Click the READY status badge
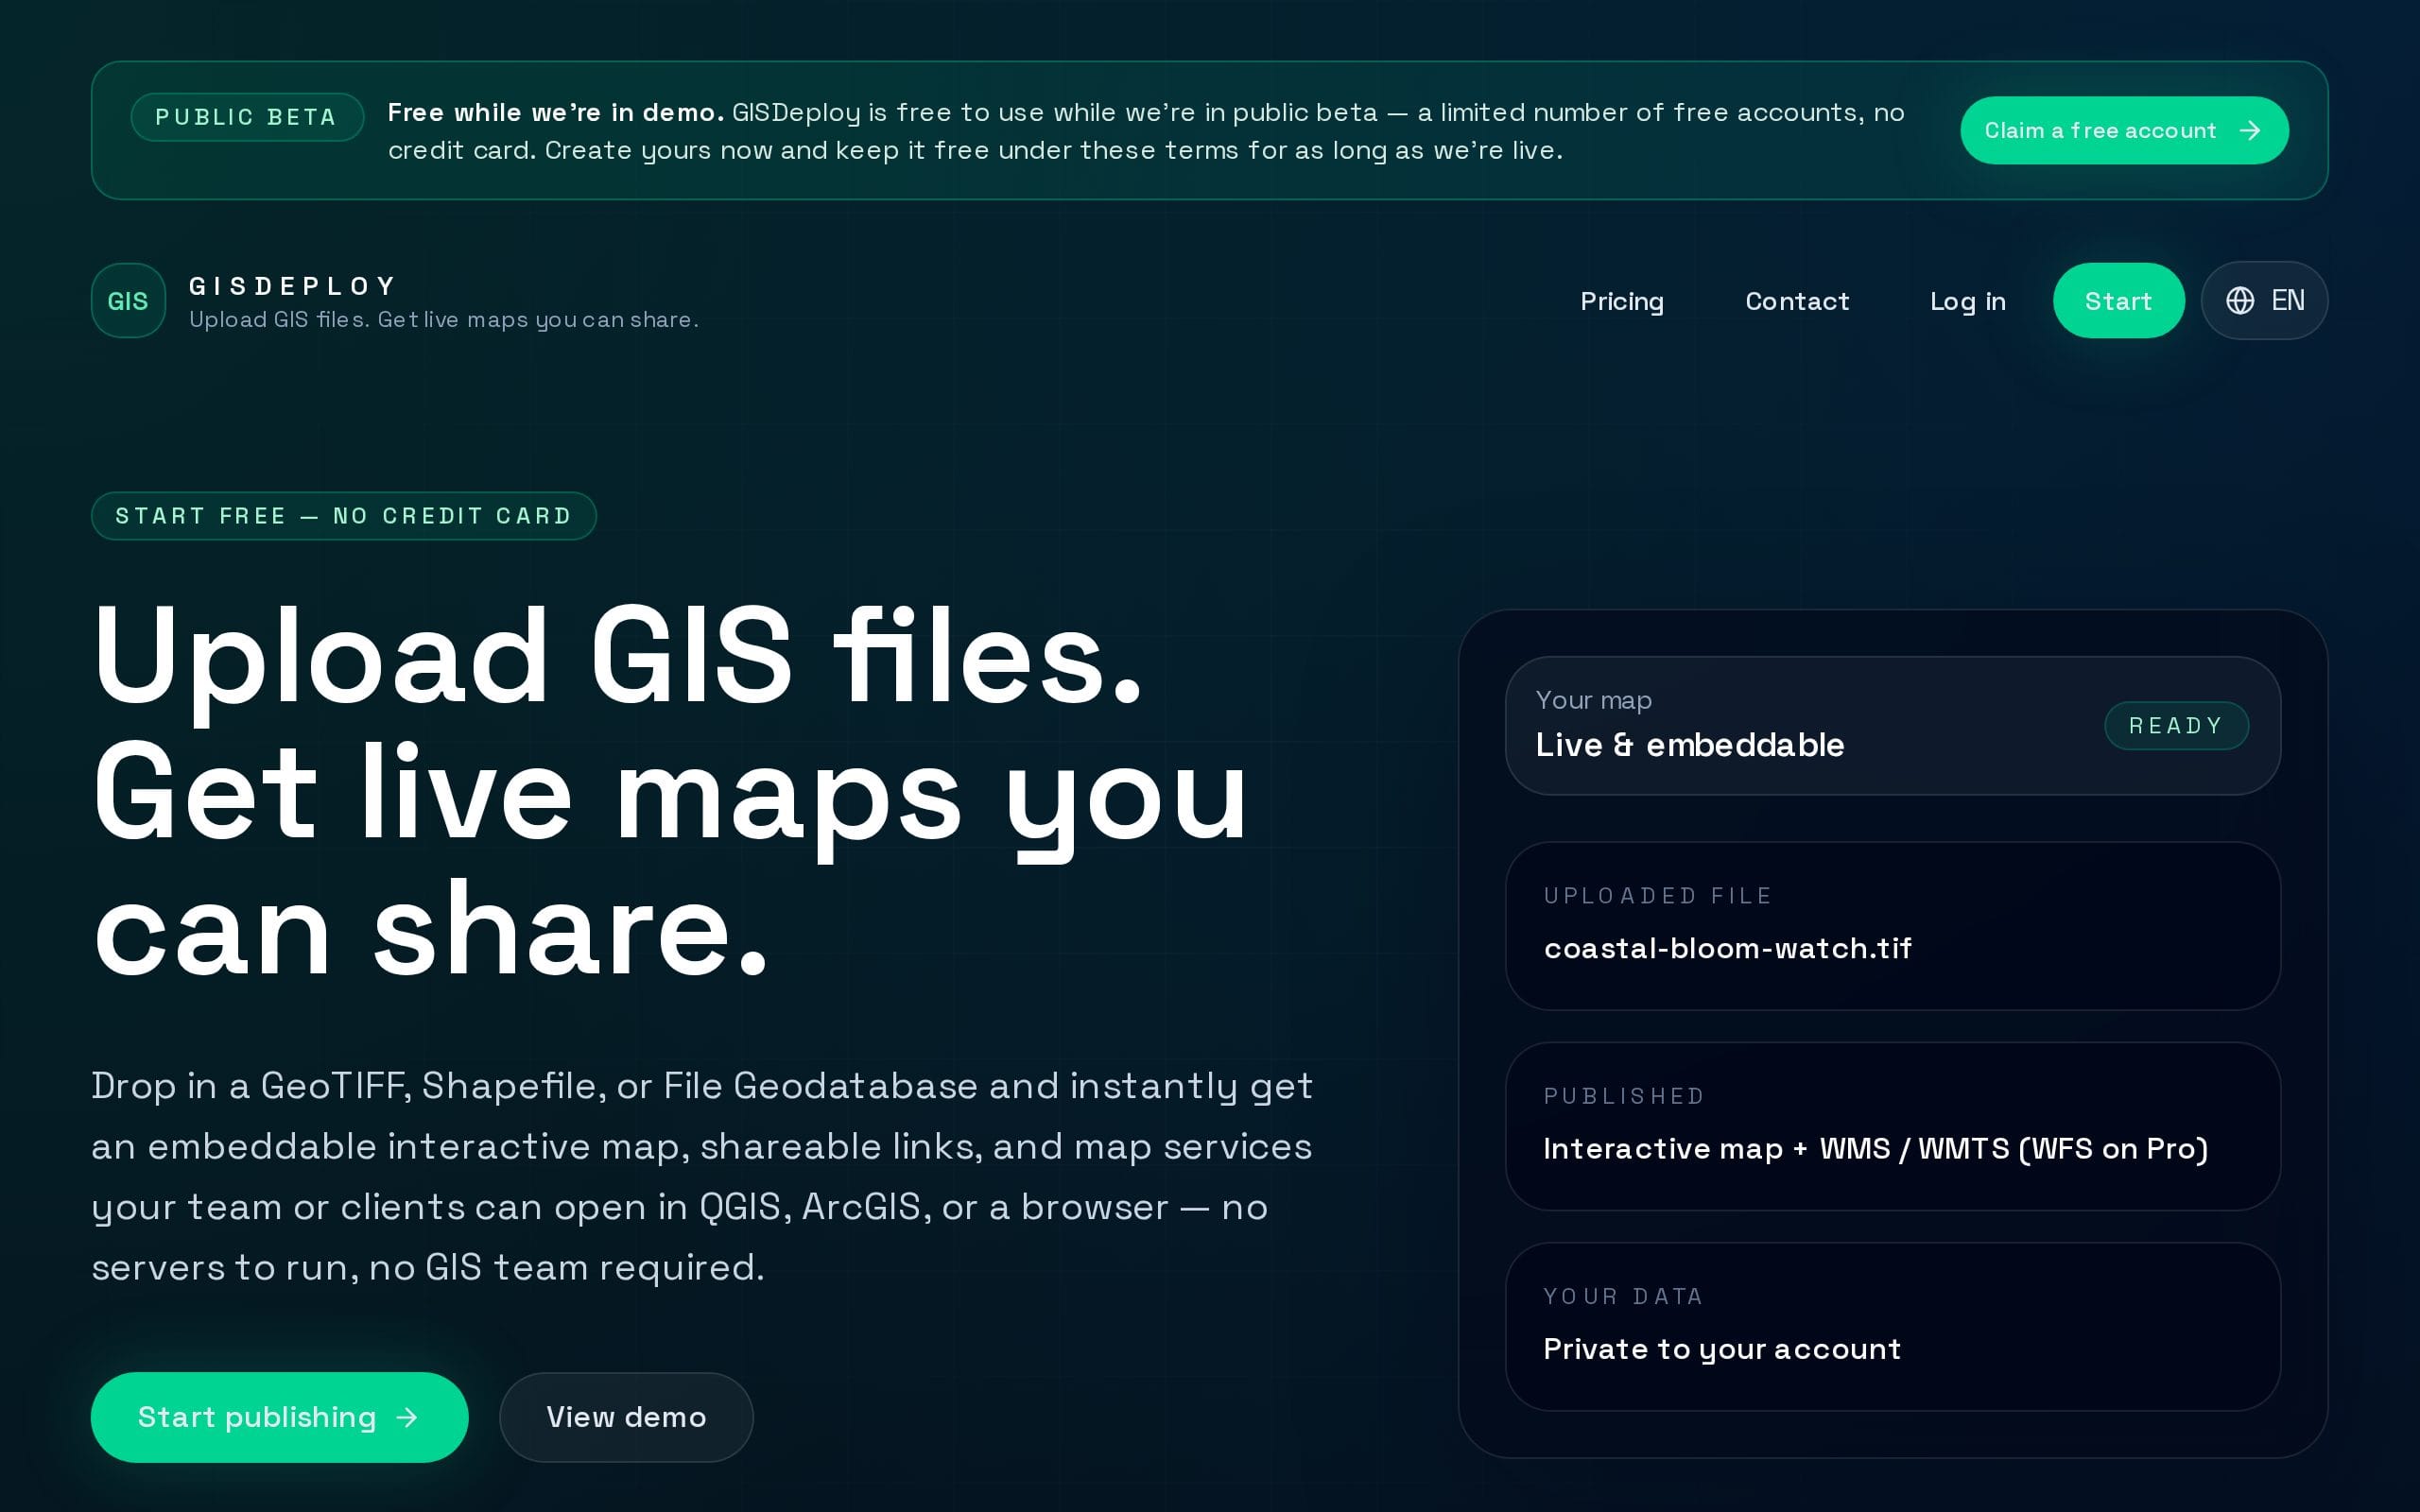The image size is (2420, 1512). point(2176,725)
